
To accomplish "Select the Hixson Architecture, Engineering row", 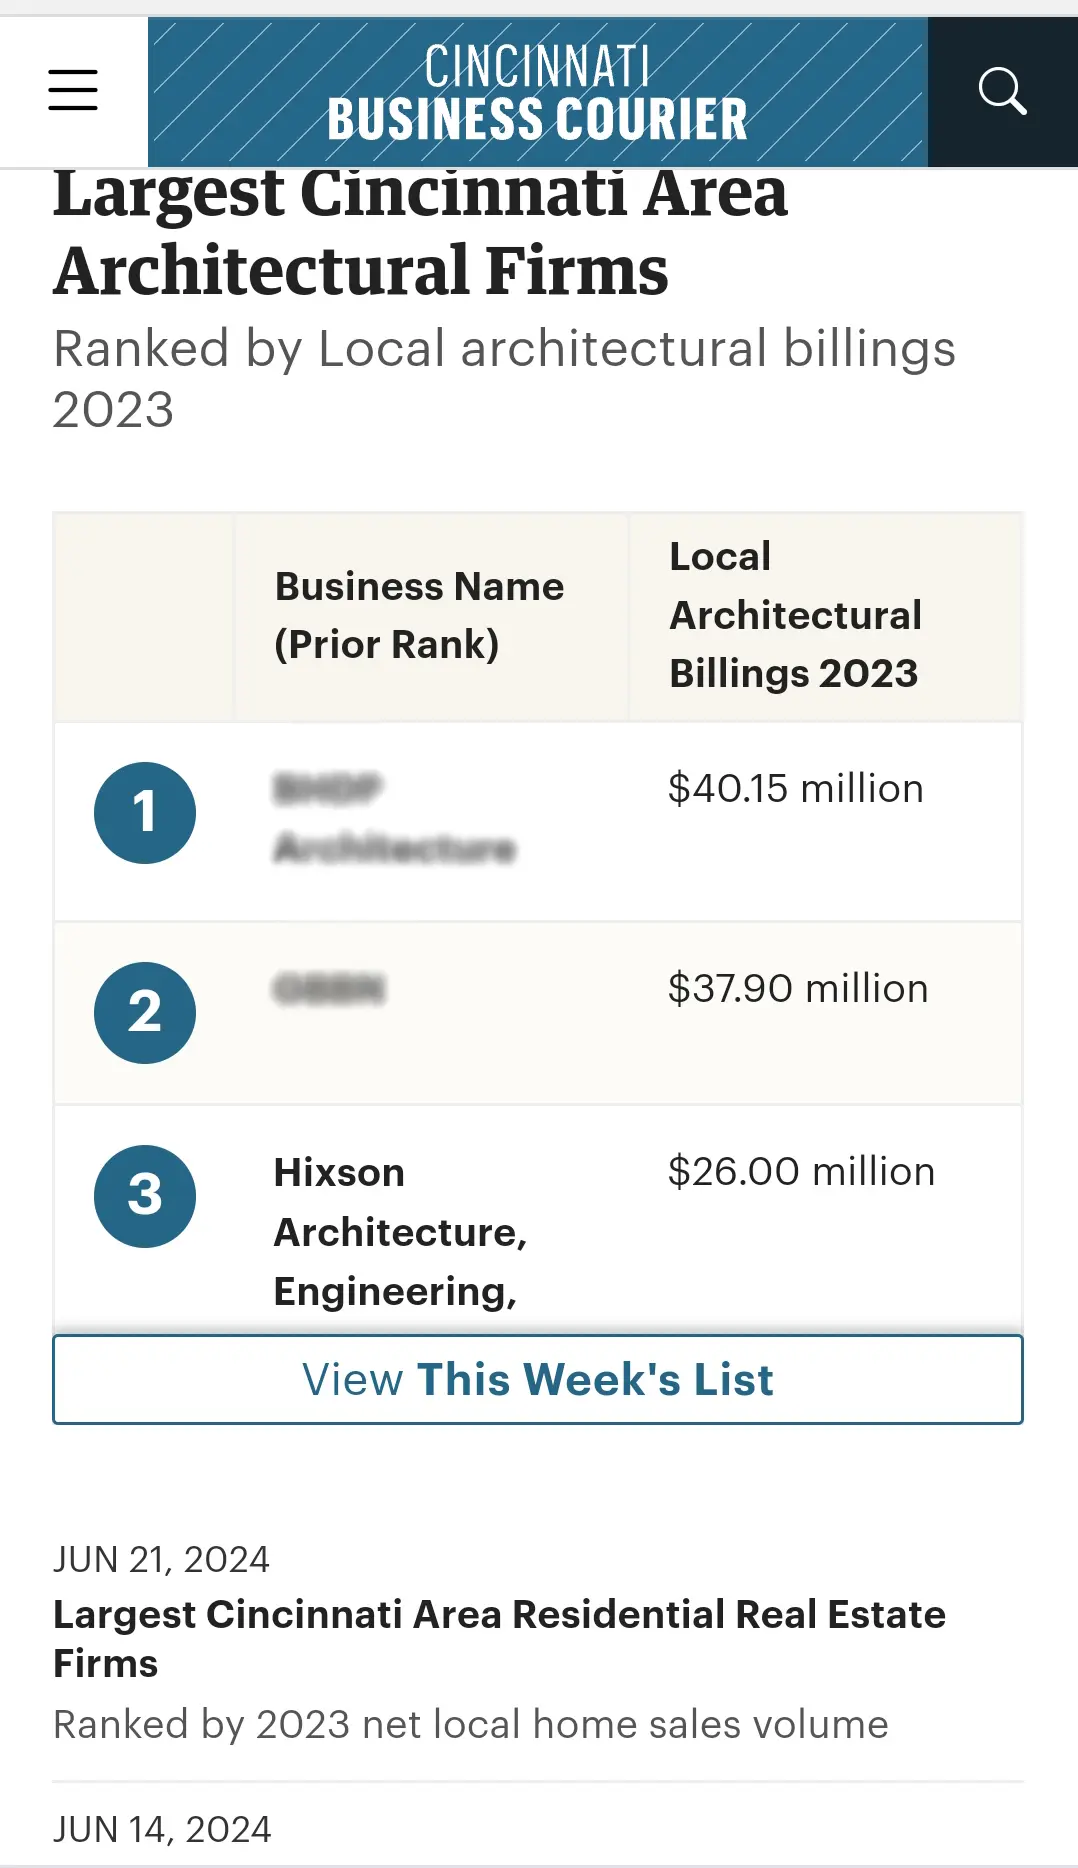I will [x=400, y=1231].
